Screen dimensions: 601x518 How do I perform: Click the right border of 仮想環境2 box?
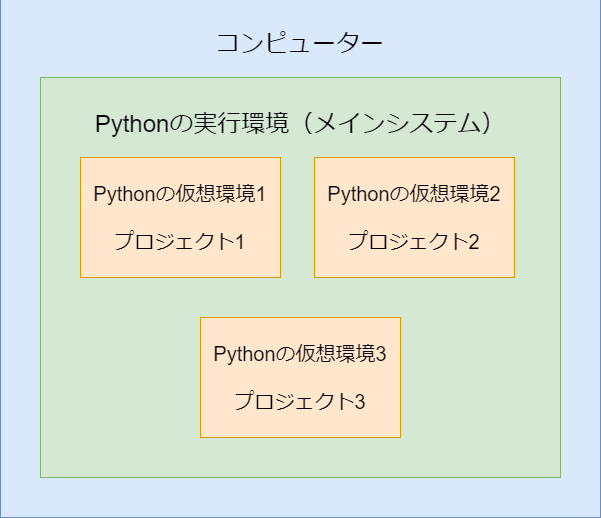click(514, 217)
